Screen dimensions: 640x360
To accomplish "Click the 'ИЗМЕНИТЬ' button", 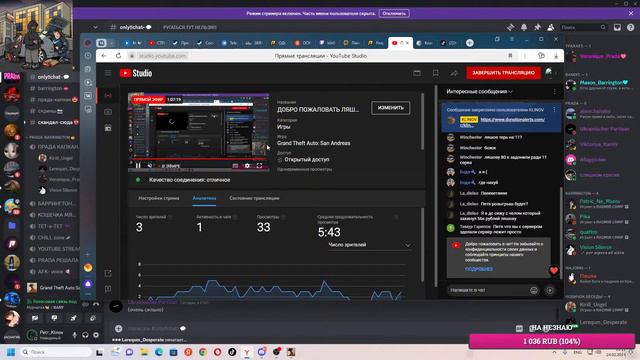I will point(391,108).
